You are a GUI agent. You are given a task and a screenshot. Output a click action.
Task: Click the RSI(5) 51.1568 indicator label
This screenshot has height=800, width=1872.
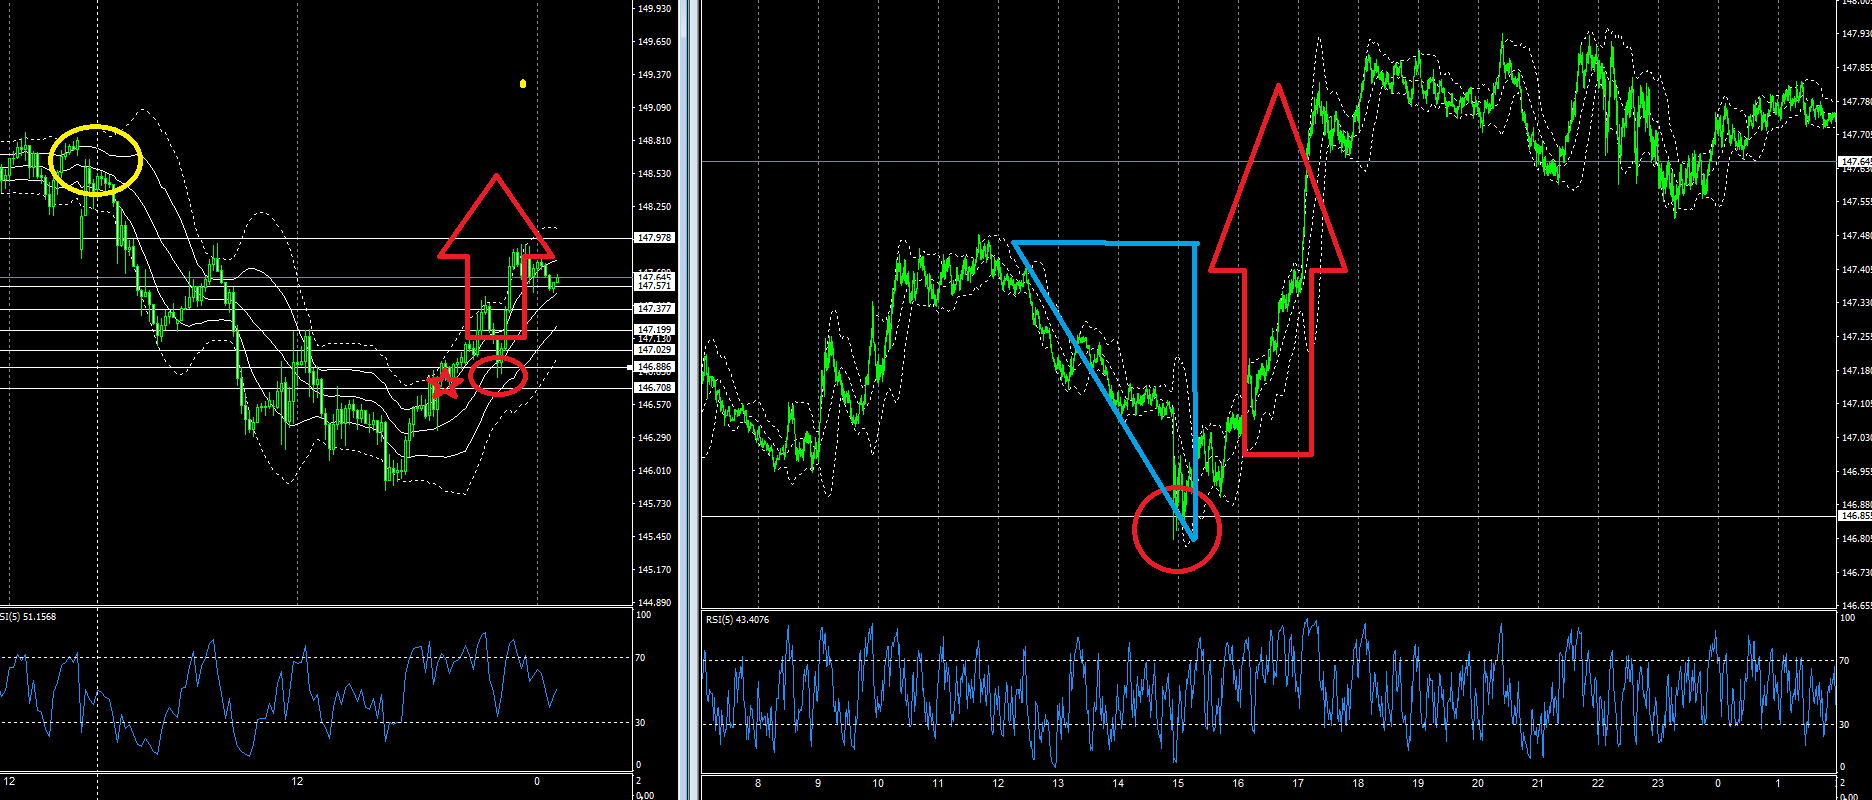(28, 617)
